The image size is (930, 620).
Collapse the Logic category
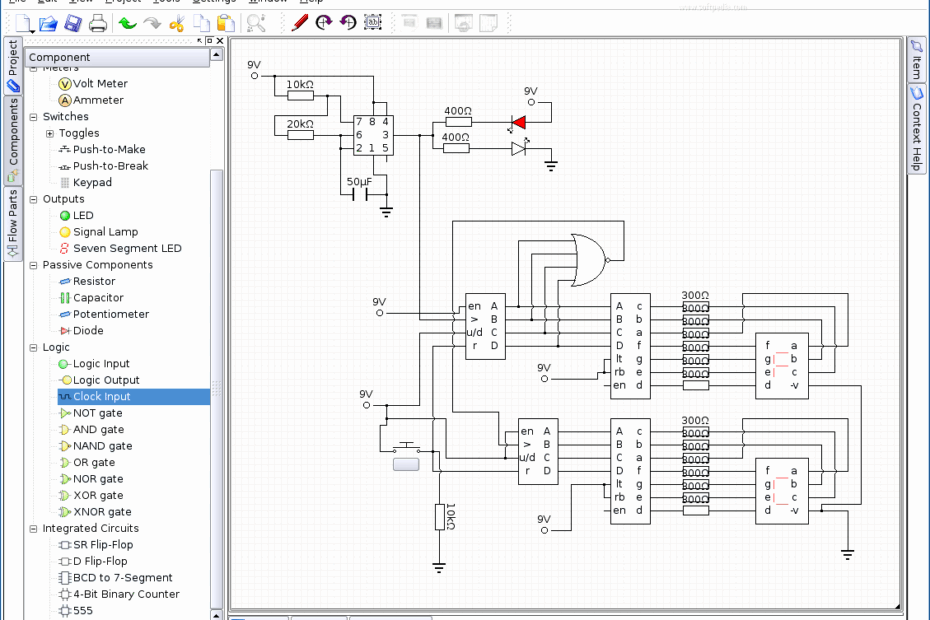click(x=31, y=347)
